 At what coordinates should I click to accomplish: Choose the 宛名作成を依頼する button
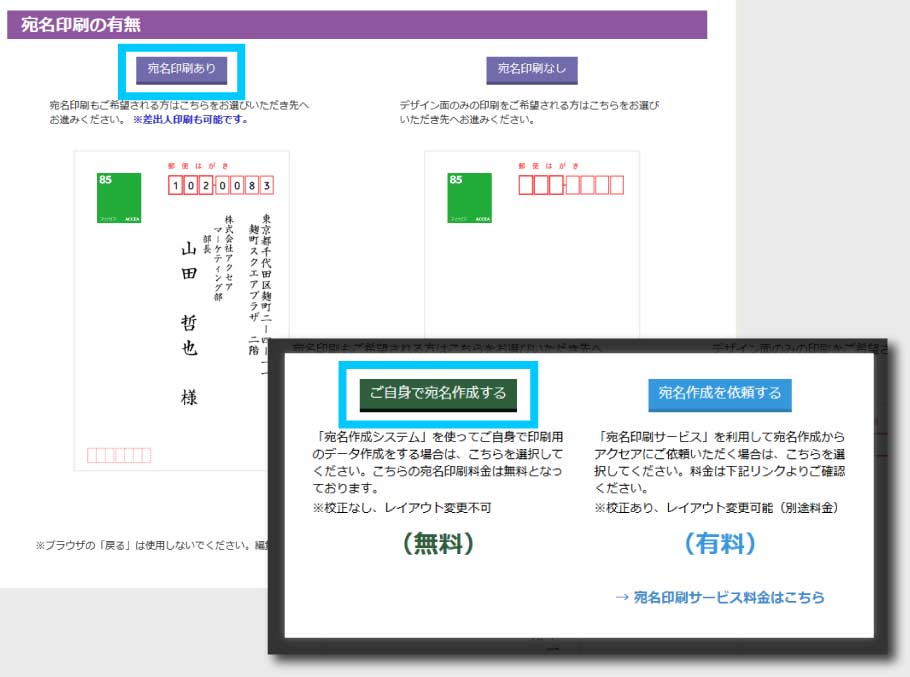pos(719,393)
